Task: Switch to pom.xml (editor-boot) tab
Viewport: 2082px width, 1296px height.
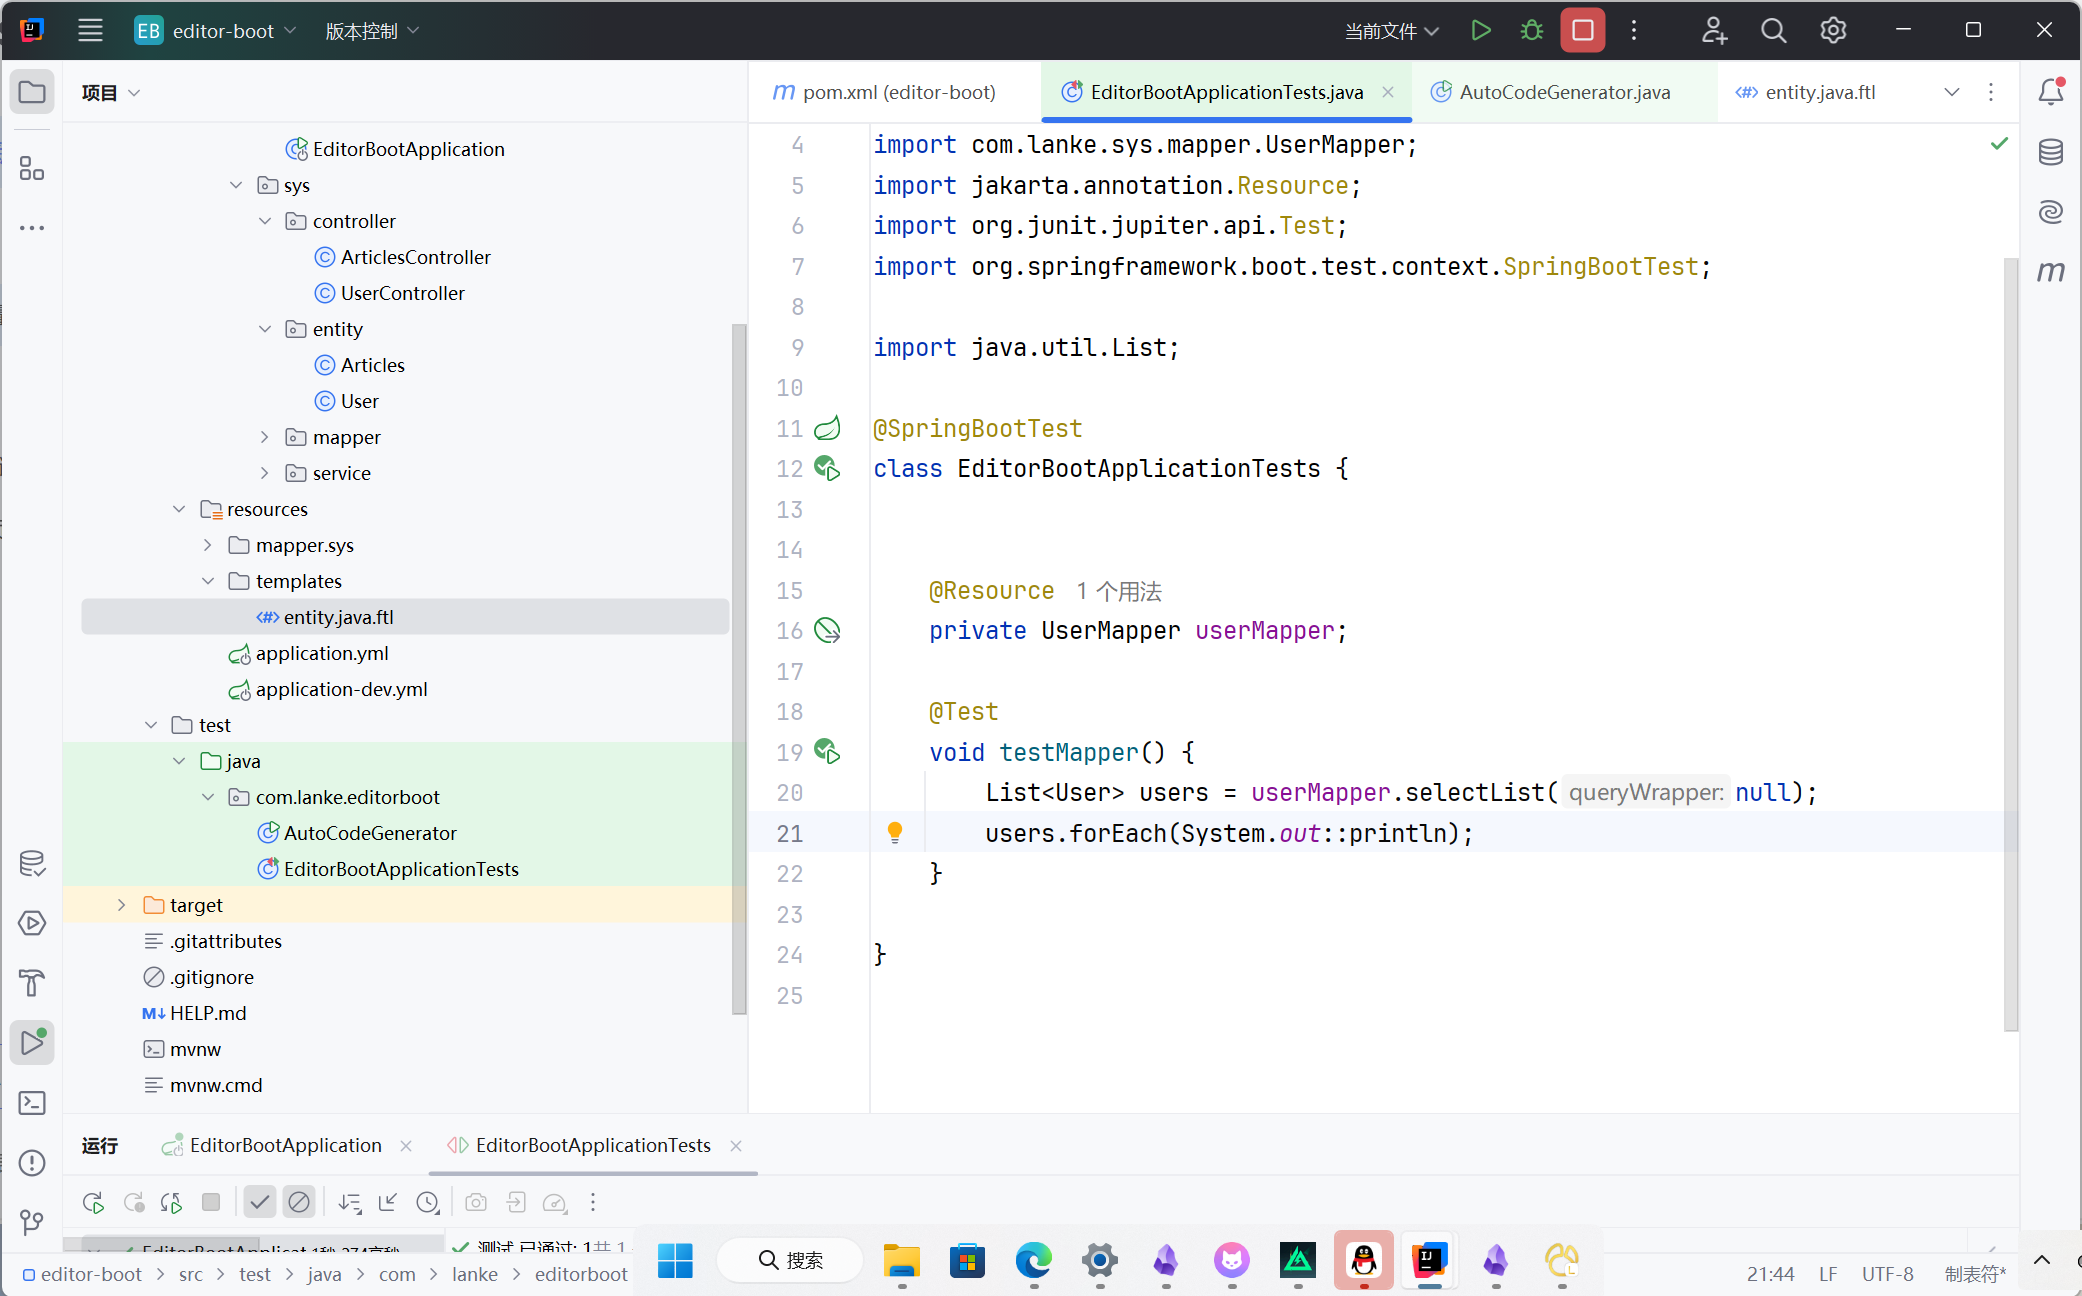Action: pos(885,92)
